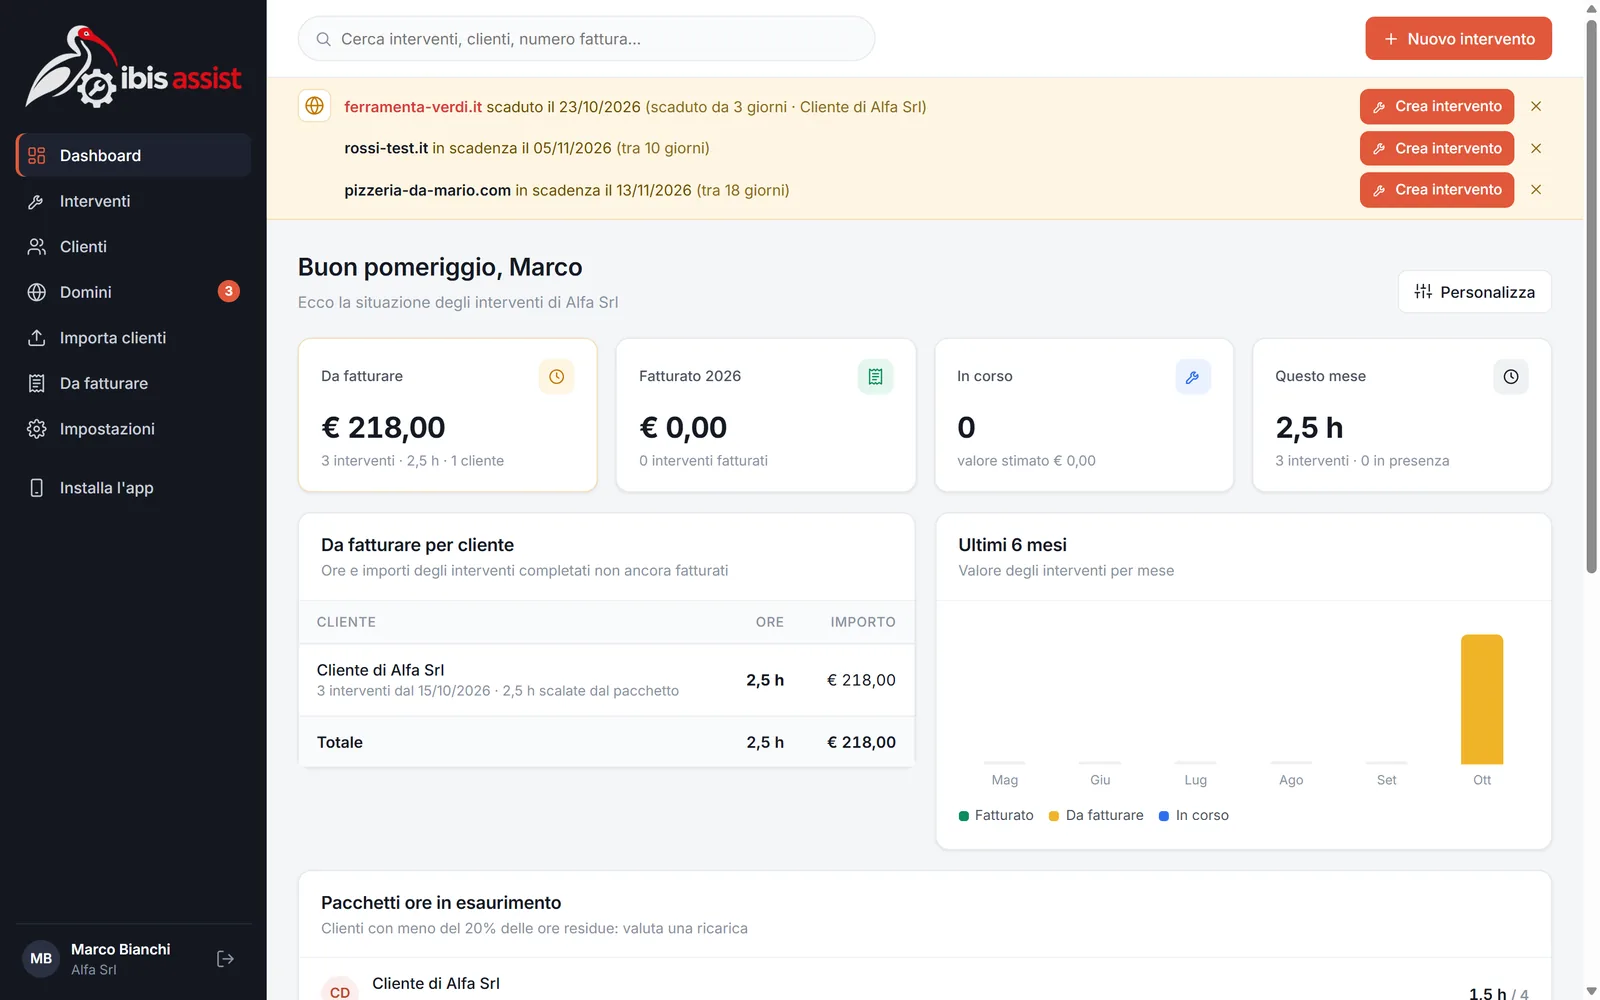
Task: Click the page vertical scrollbar
Action: pyautogui.click(x=1591, y=297)
